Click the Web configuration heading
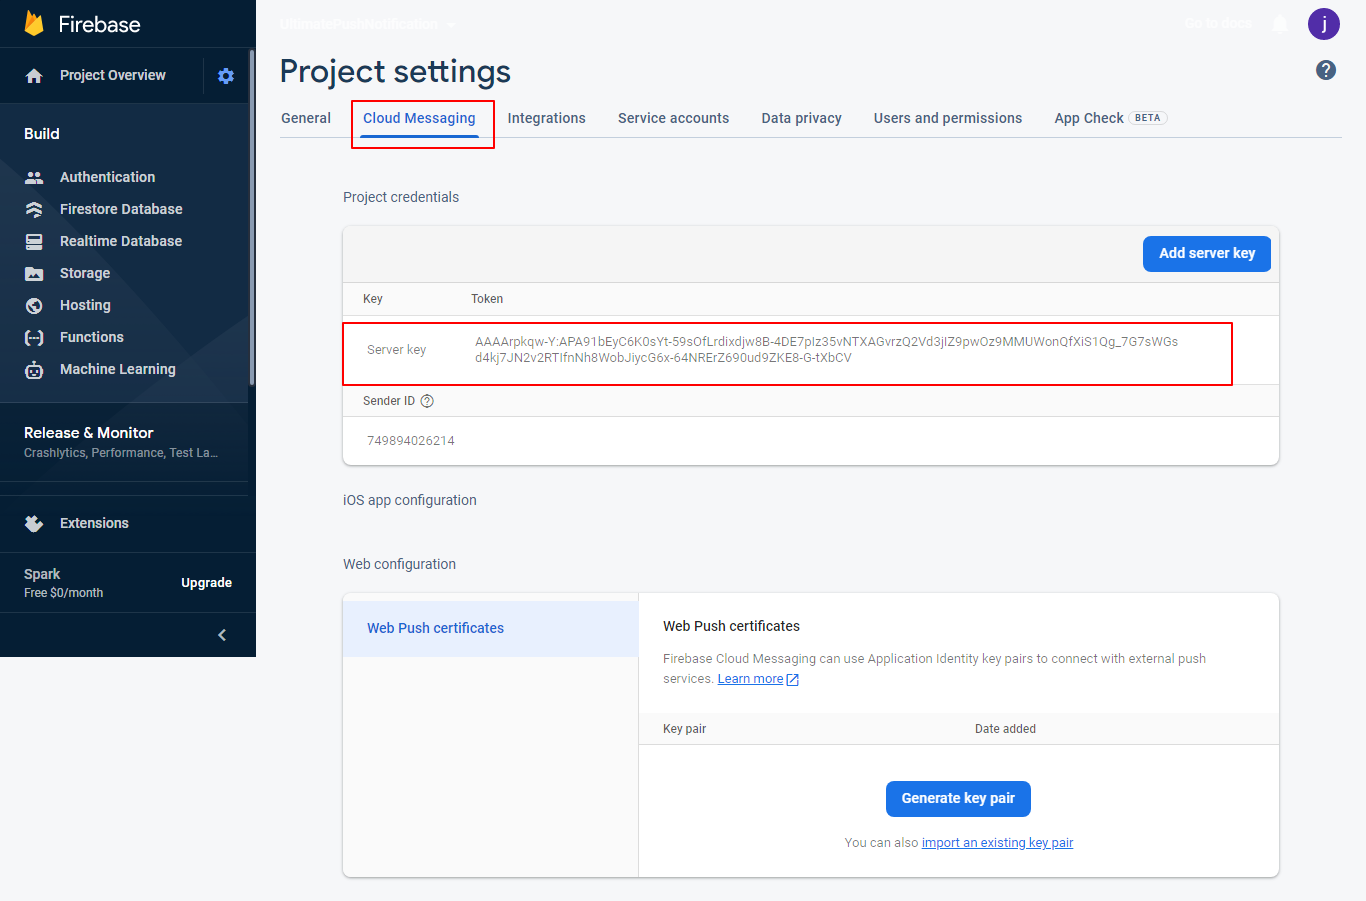 [x=399, y=564]
